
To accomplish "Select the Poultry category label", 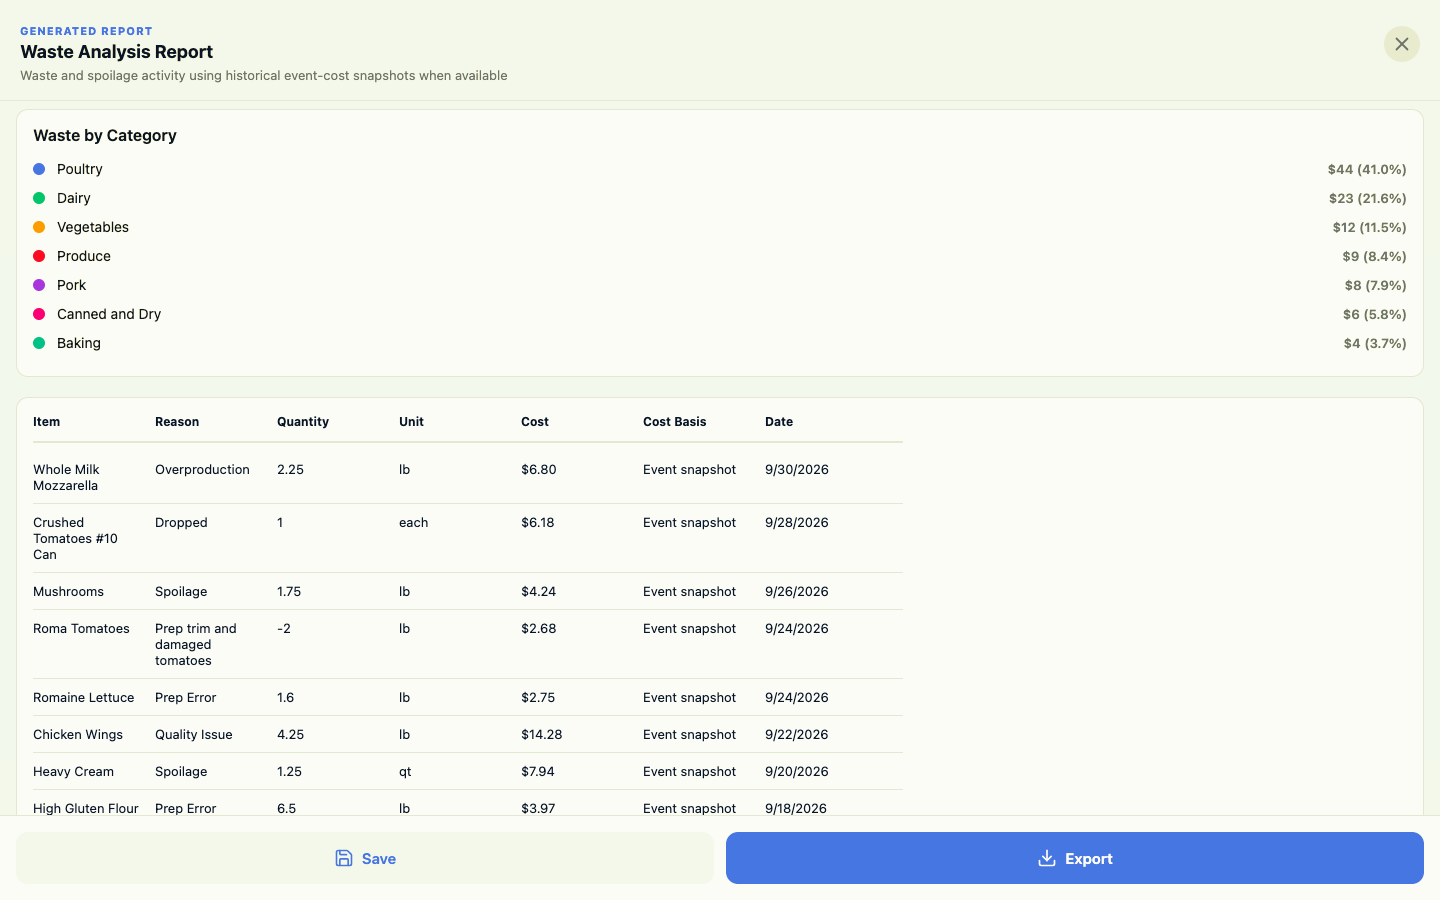I will [80, 169].
